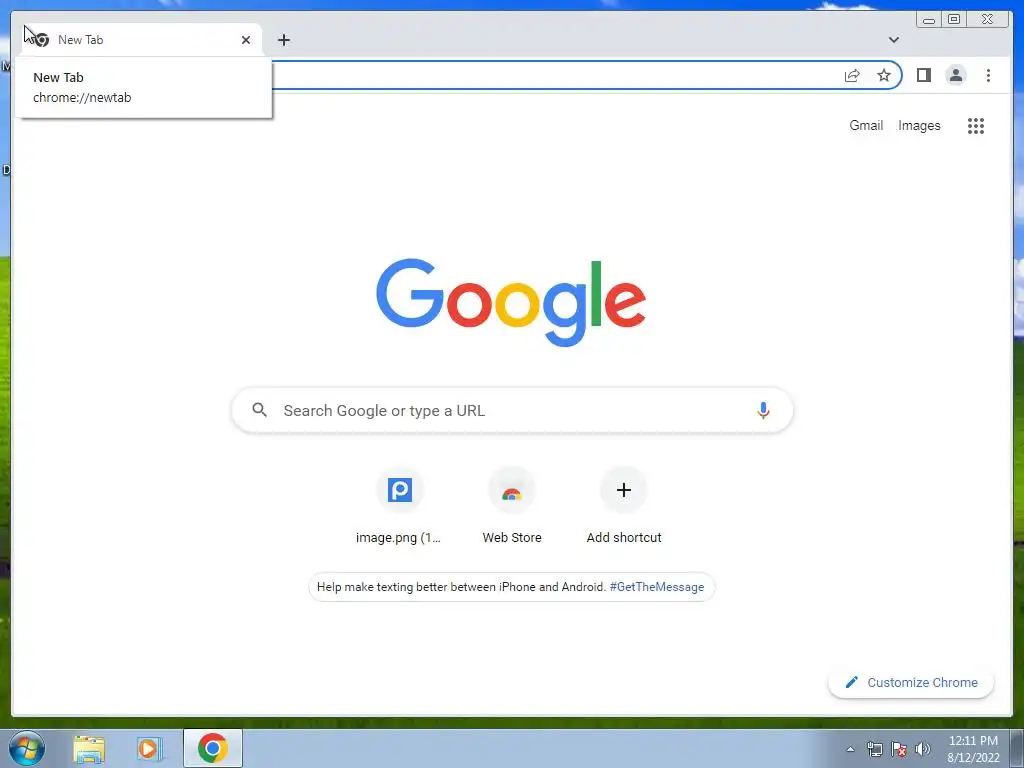Open Windows Explorer from taskbar

[x=89, y=748]
